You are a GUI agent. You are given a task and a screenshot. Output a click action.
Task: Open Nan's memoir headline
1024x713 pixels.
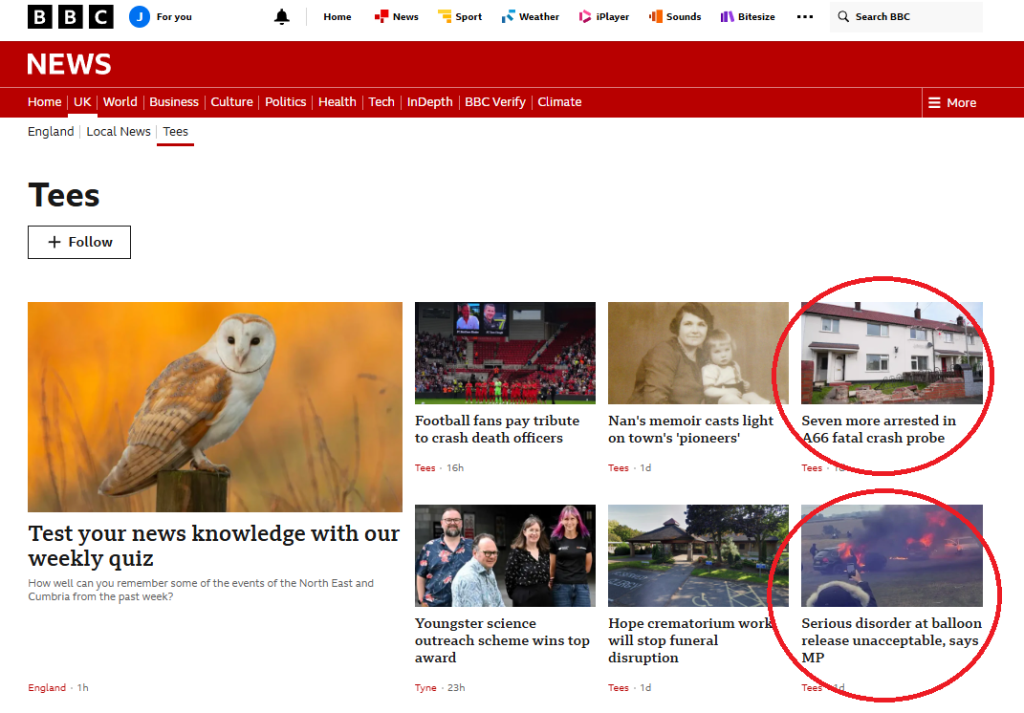690,429
